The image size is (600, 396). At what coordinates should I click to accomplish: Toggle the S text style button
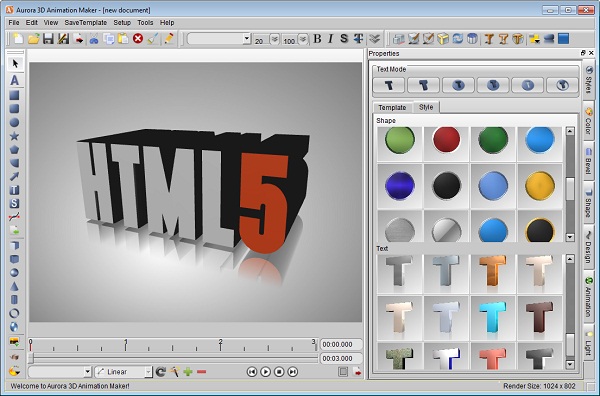click(x=344, y=39)
